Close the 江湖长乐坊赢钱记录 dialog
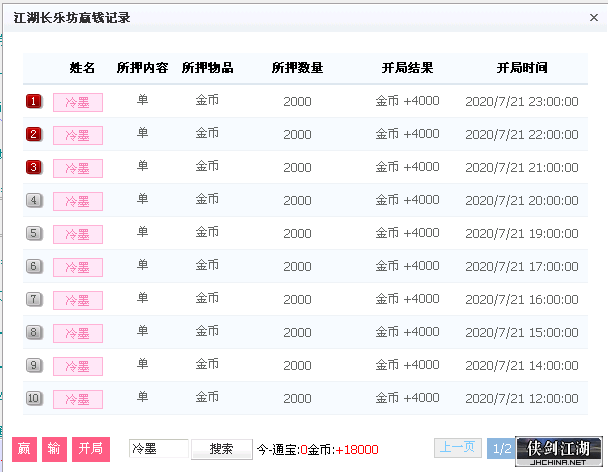The image size is (608, 472). (594, 17)
